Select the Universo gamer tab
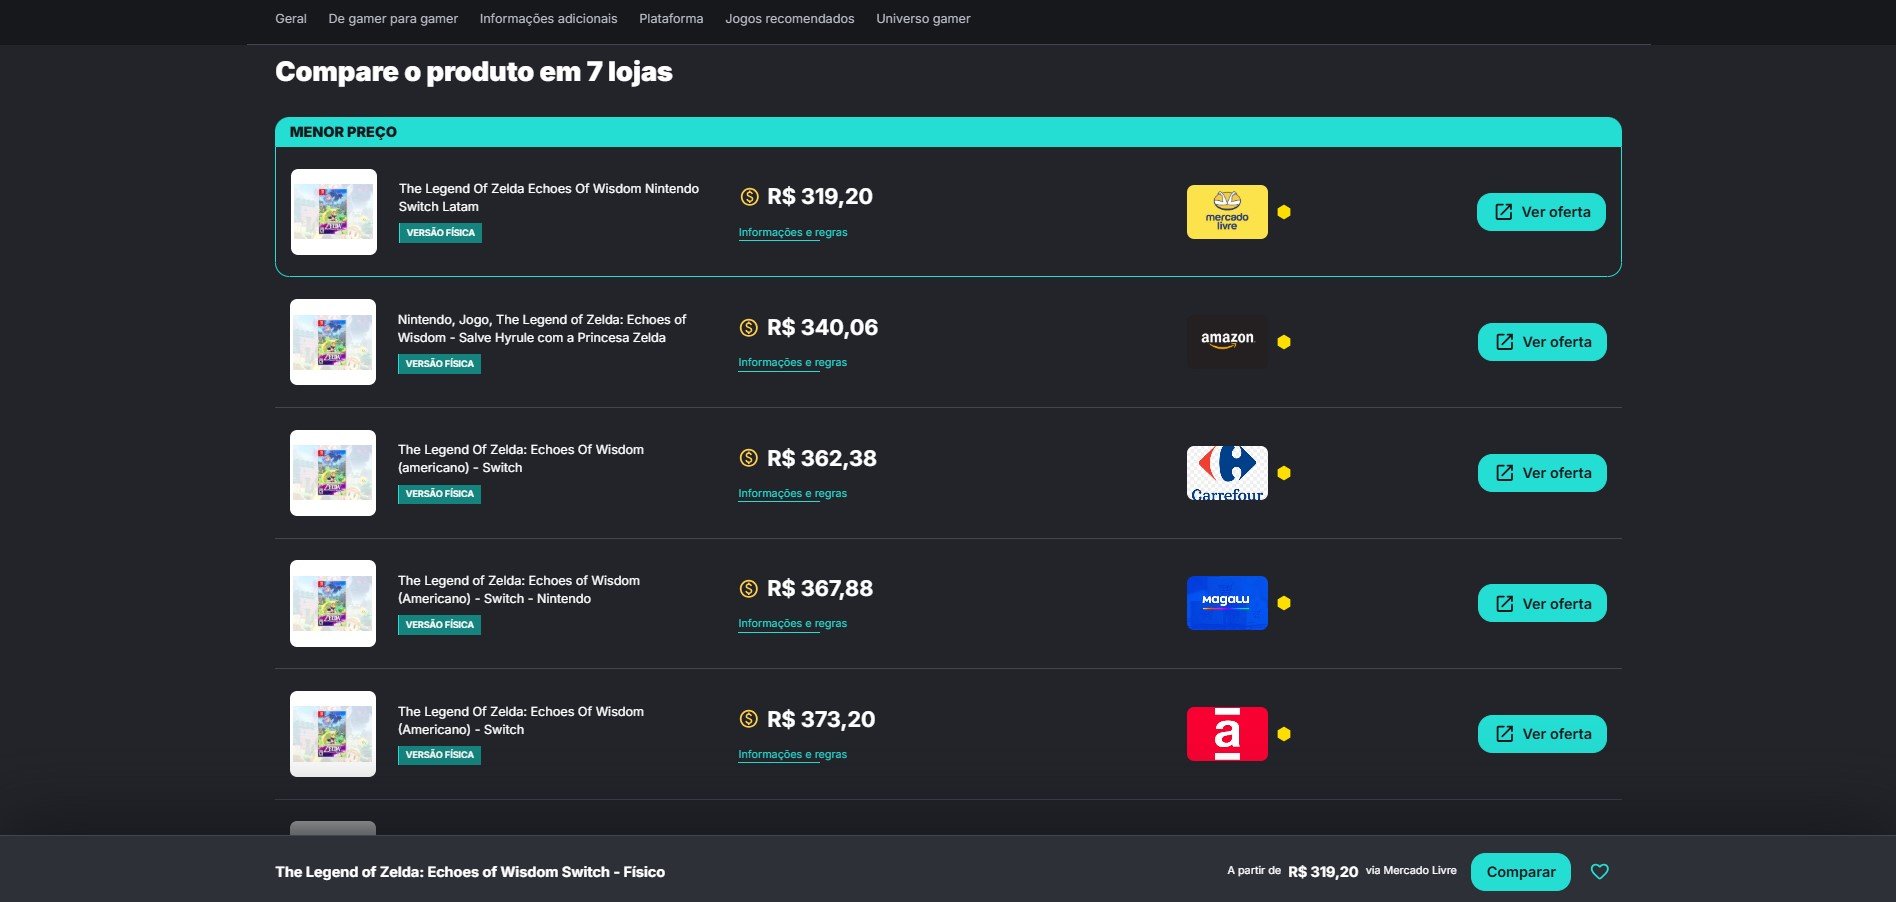The height and width of the screenshot is (902, 1896). pos(923,18)
